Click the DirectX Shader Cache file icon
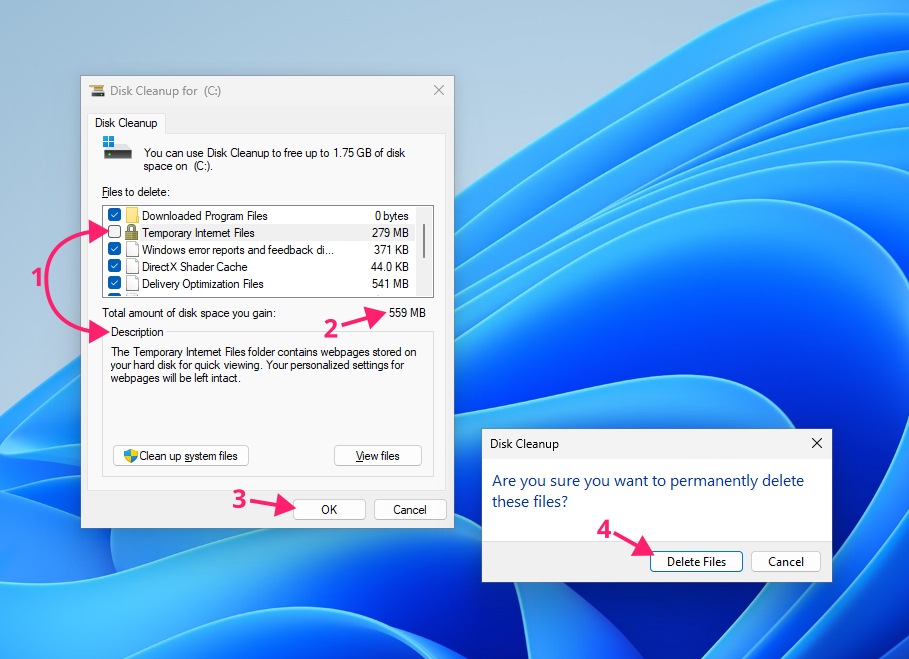 tap(132, 267)
